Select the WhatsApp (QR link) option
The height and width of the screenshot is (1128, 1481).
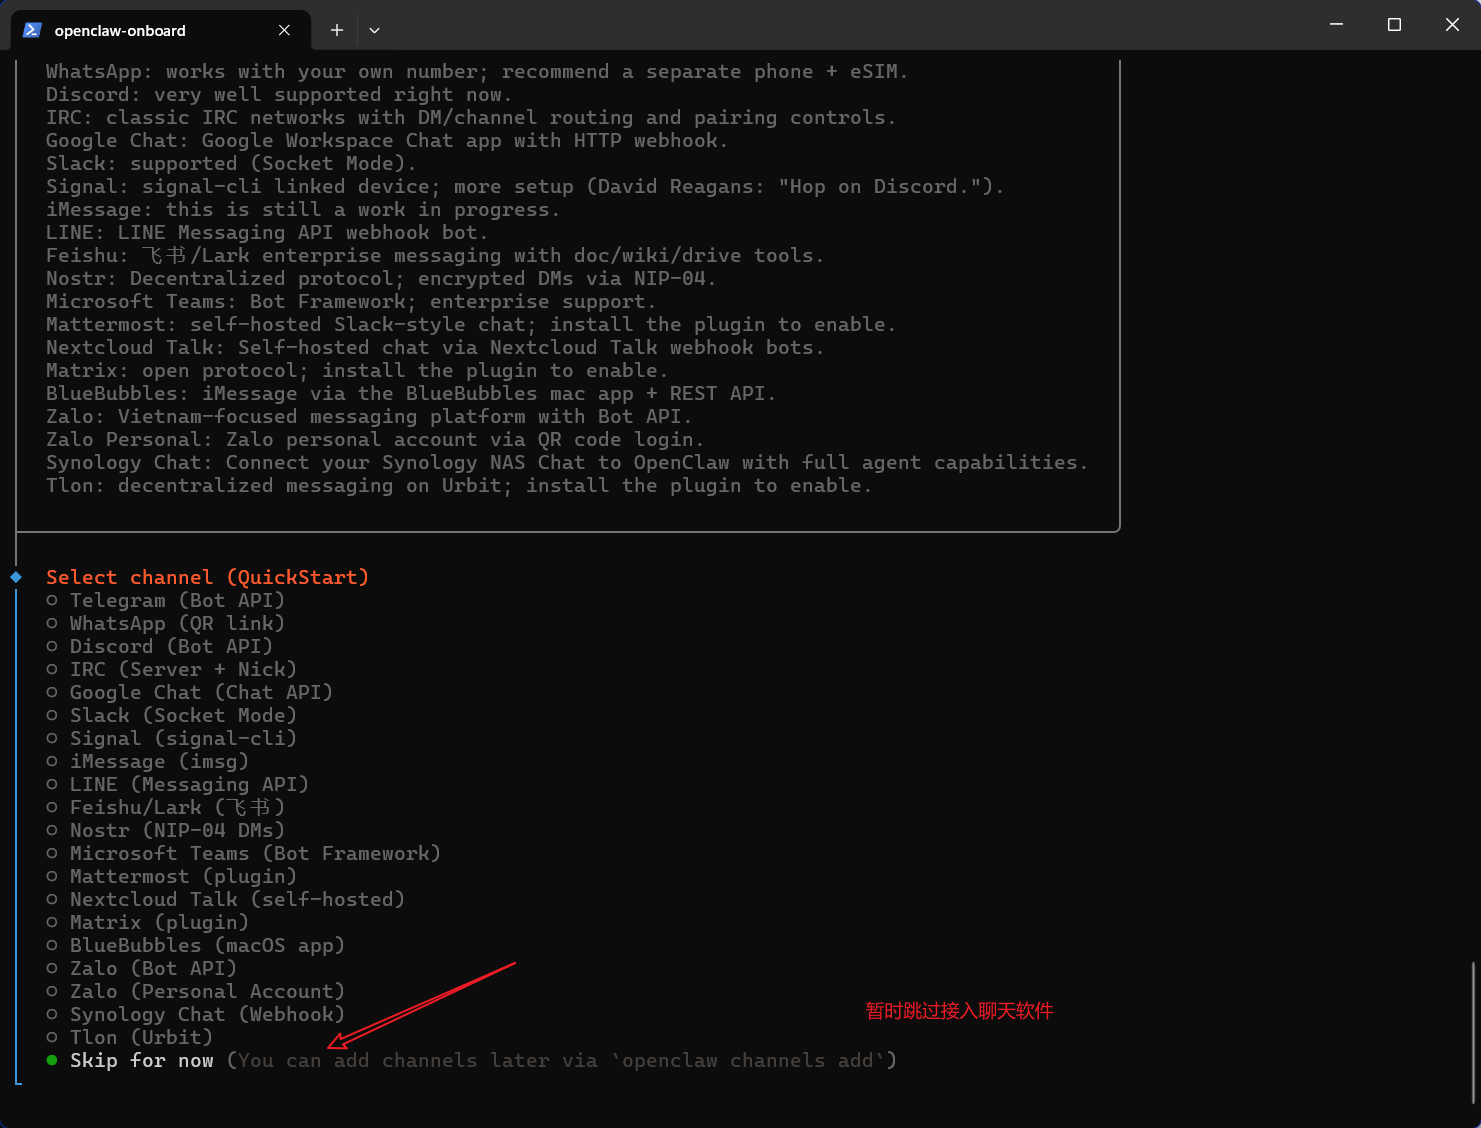coord(166,623)
